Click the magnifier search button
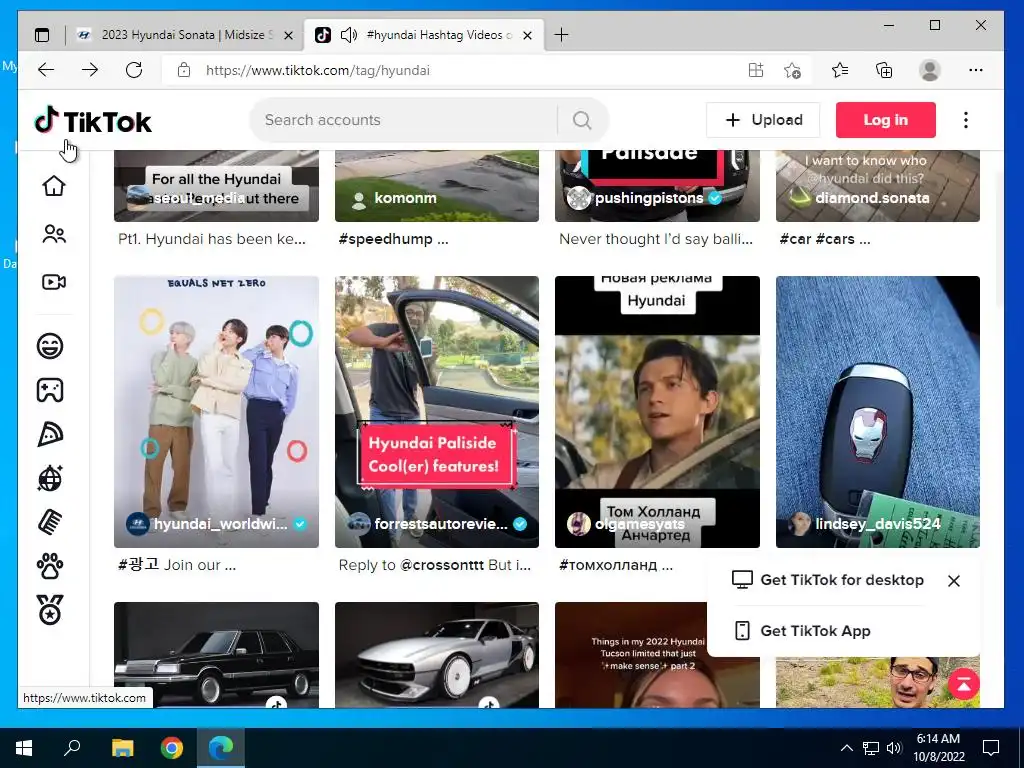1024x768 pixels. tap(582, 120)
